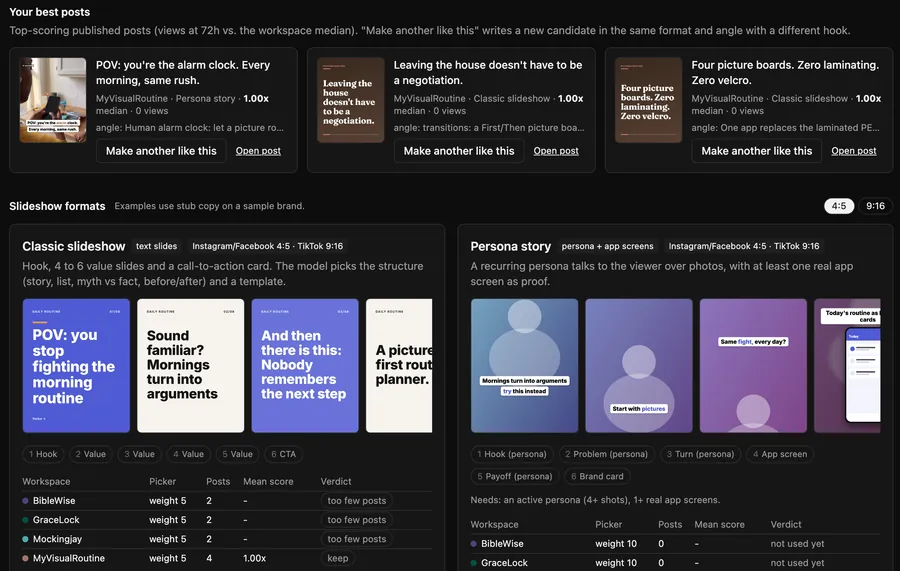This screenshot has height=571, width=900.
Task: Click Make another like this for Leaving the house post
Action: tap(459, 151)
